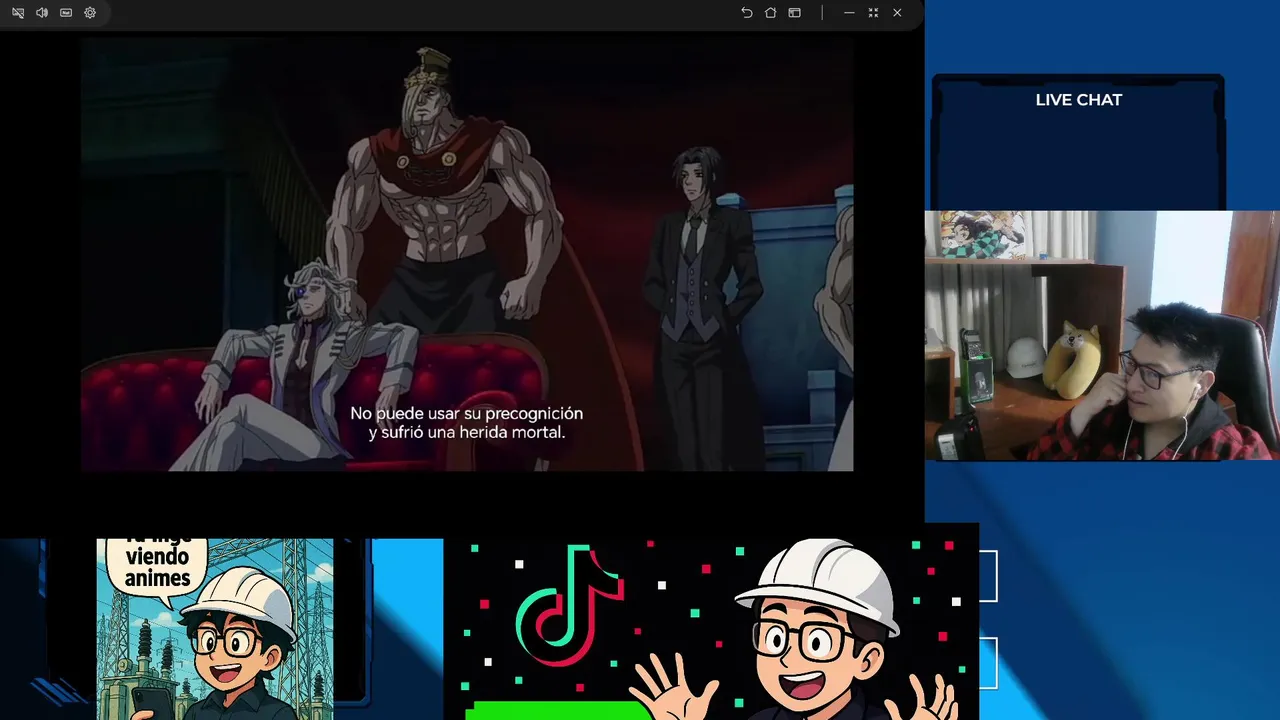Toggle fullscreen with the four-arrows icon

point(873,13)
